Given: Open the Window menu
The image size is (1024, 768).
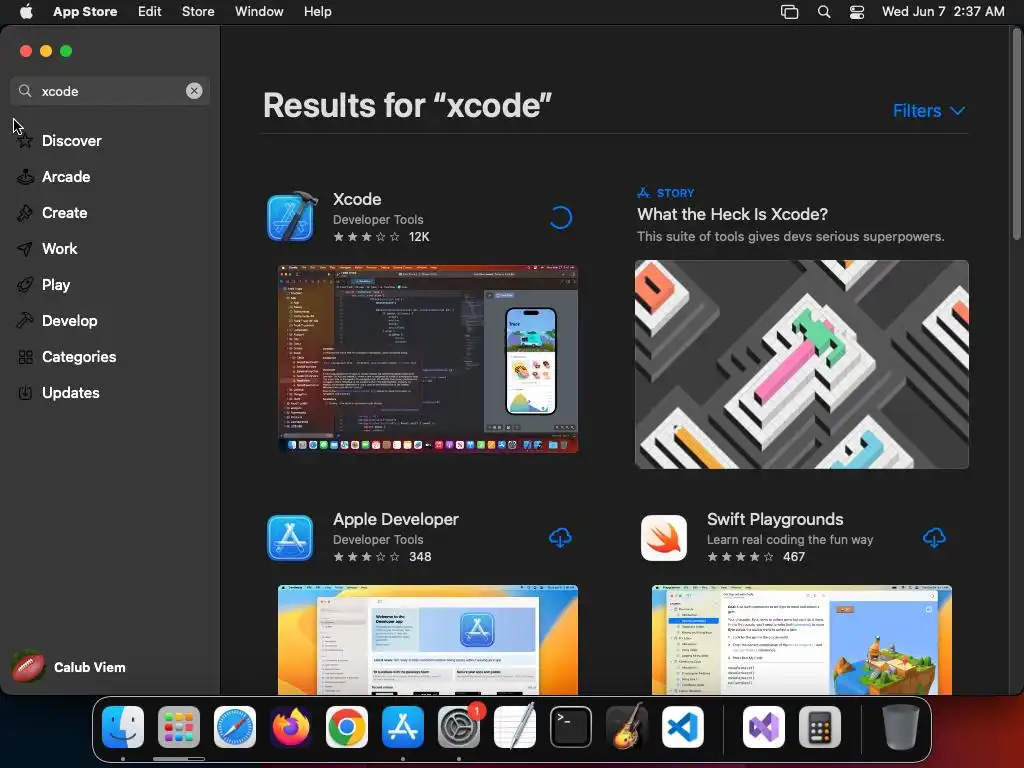Looking at the screenshot, I should click(x=259, y=11).
